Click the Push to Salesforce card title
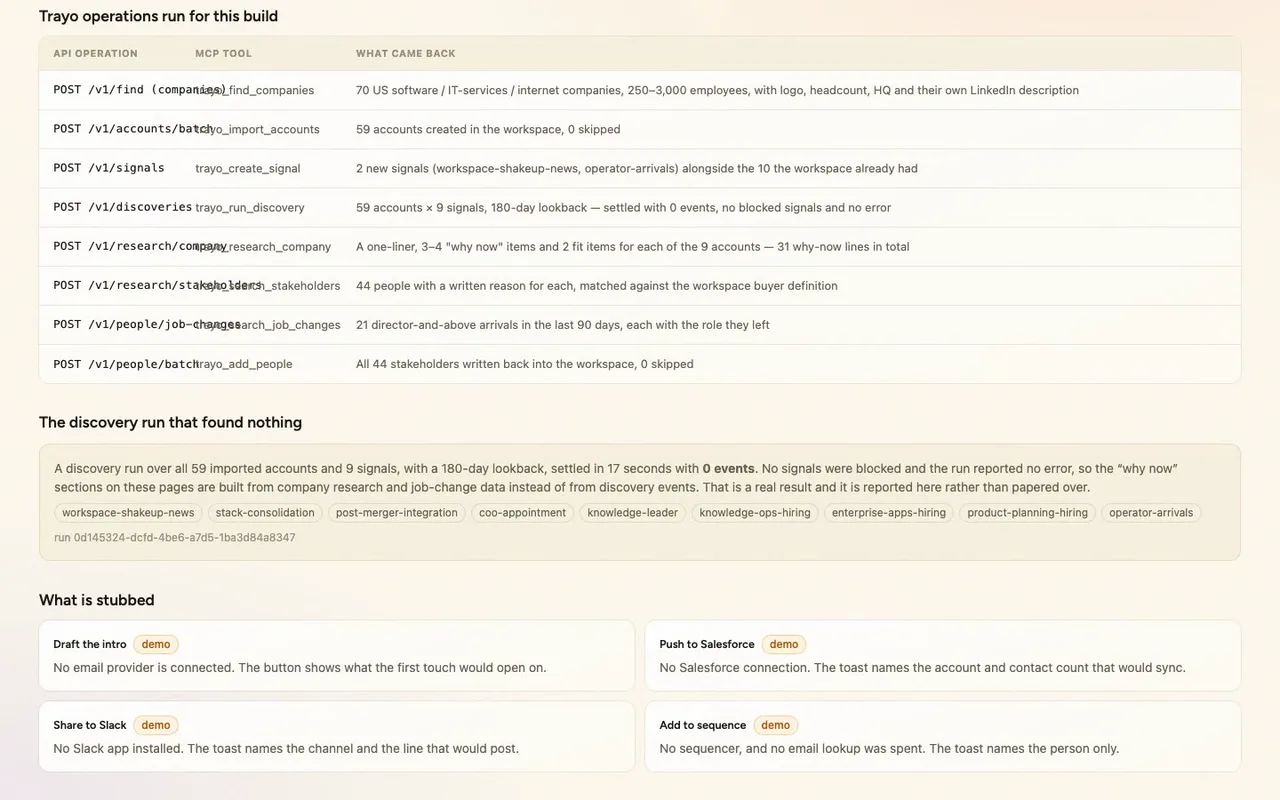Screen dimensions: 1280x800 pyautogui.click(x=707, y=645)
